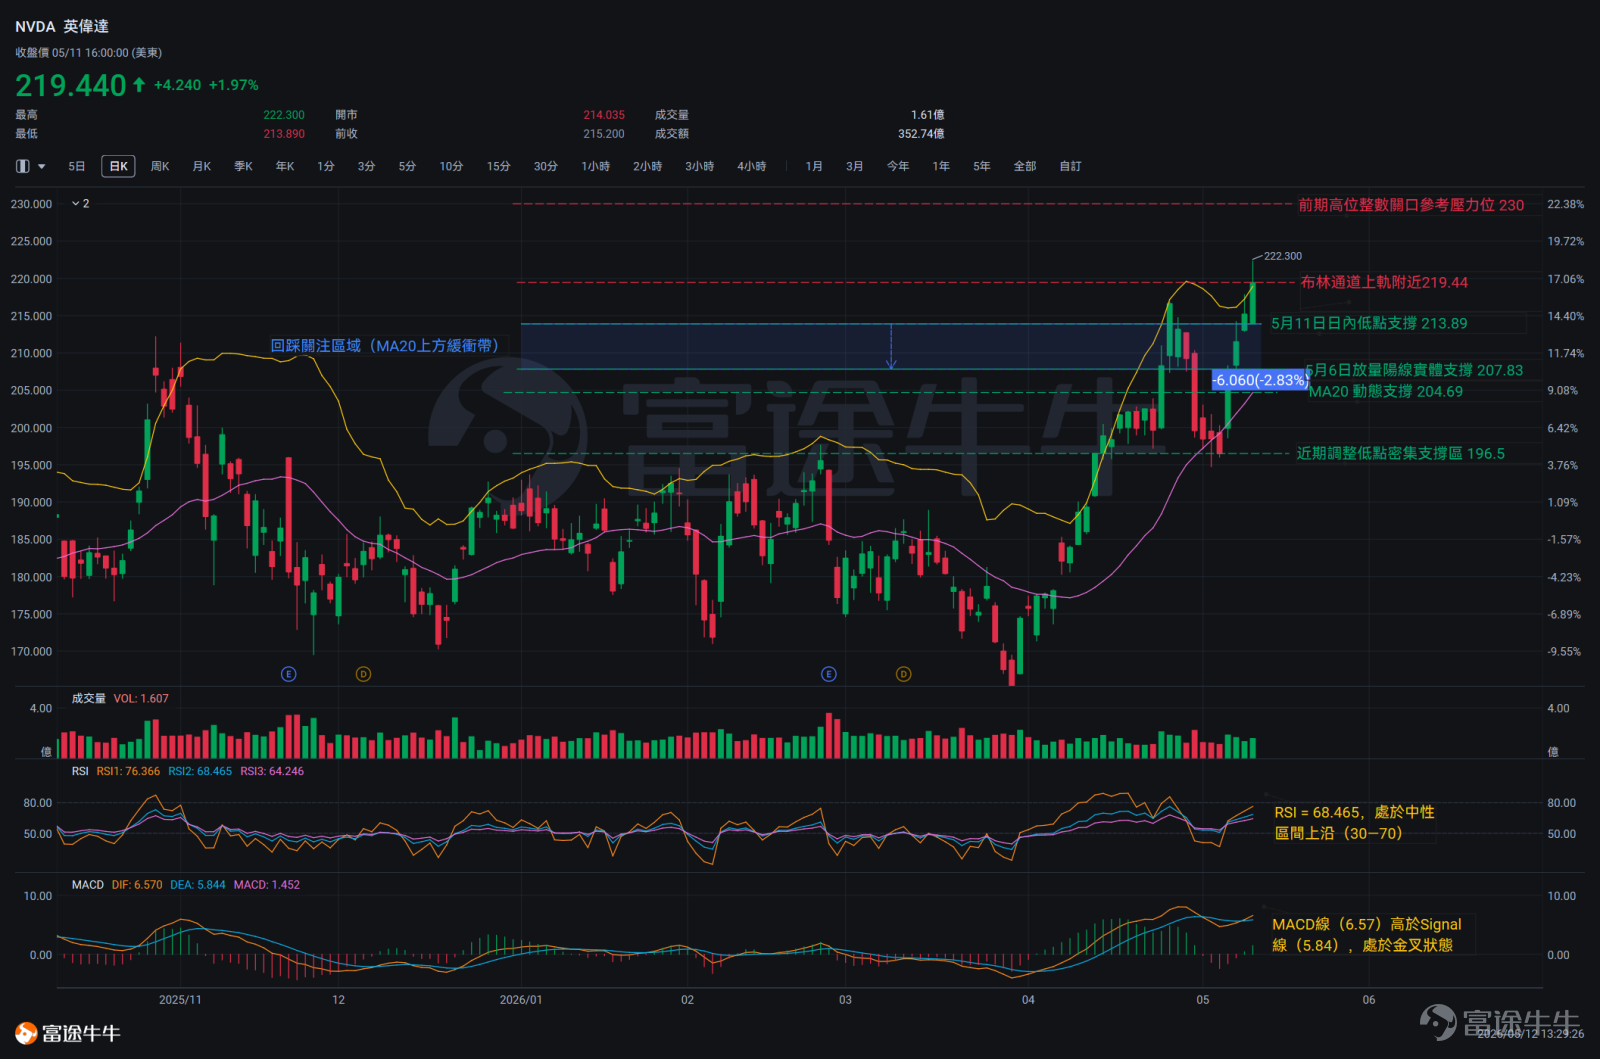Screen dimensions: 1600x1059
Task: Click the dividend D marker near March 2026
Action: coord(903,674)
